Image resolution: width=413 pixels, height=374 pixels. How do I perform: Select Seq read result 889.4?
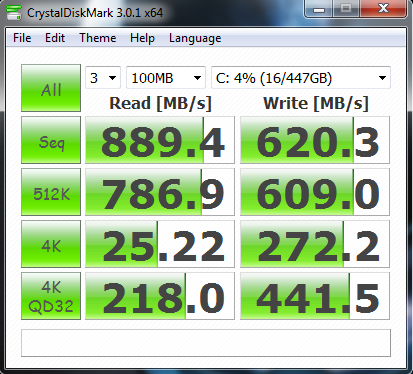click(160, 140)
